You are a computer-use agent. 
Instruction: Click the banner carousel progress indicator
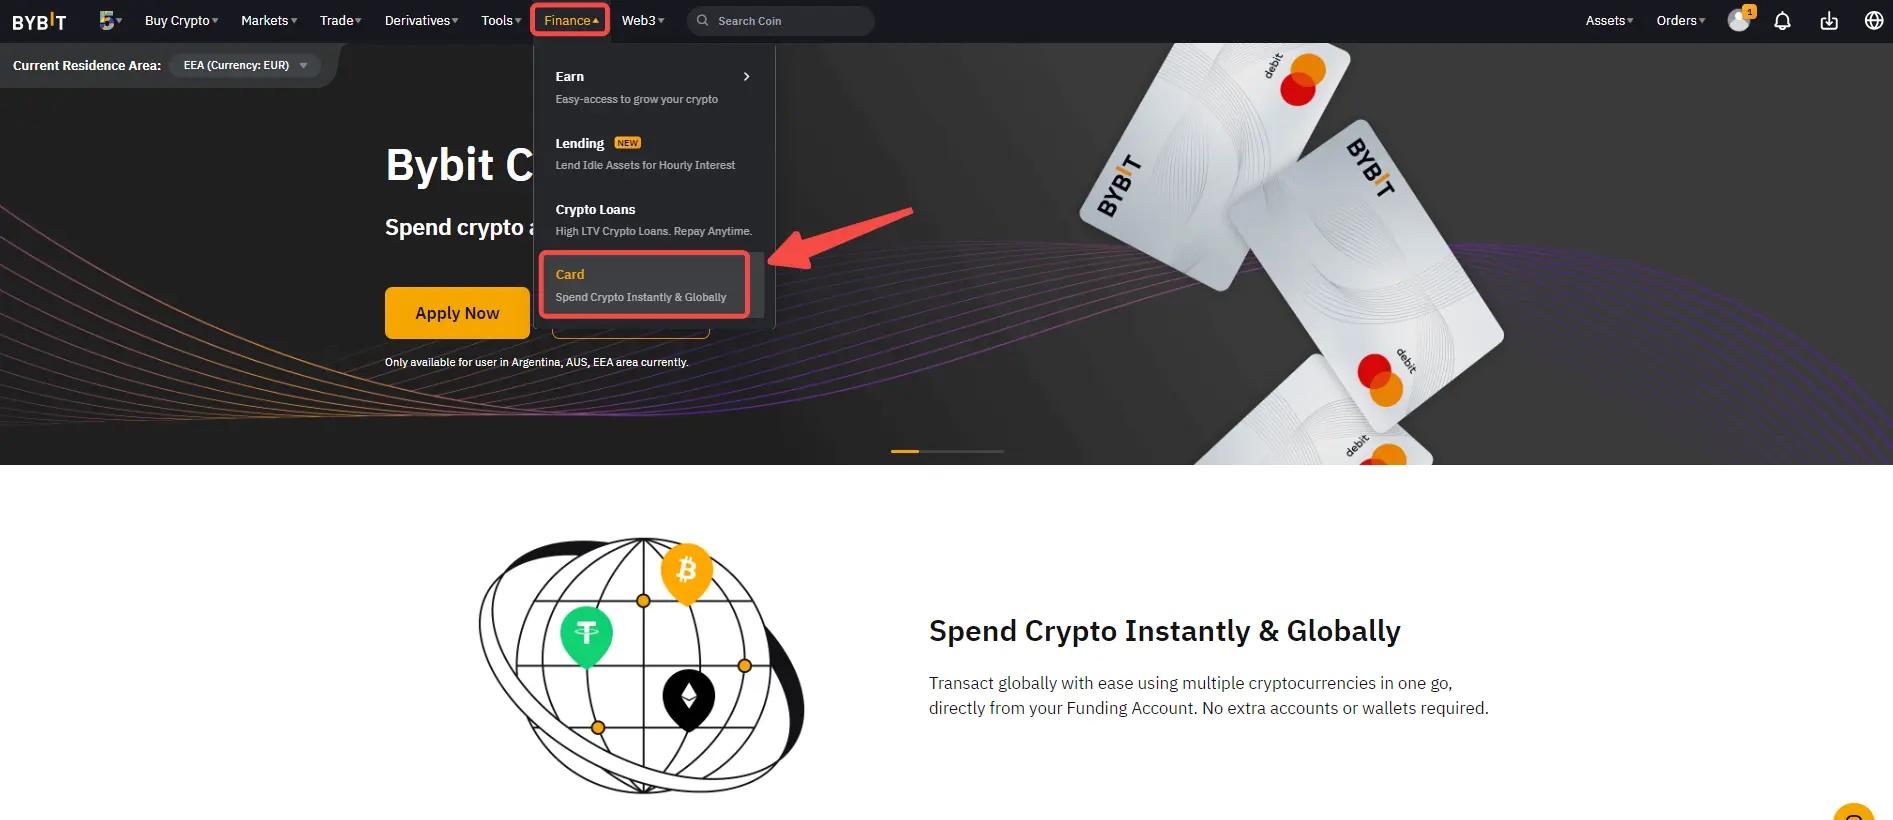coord(947,451)
